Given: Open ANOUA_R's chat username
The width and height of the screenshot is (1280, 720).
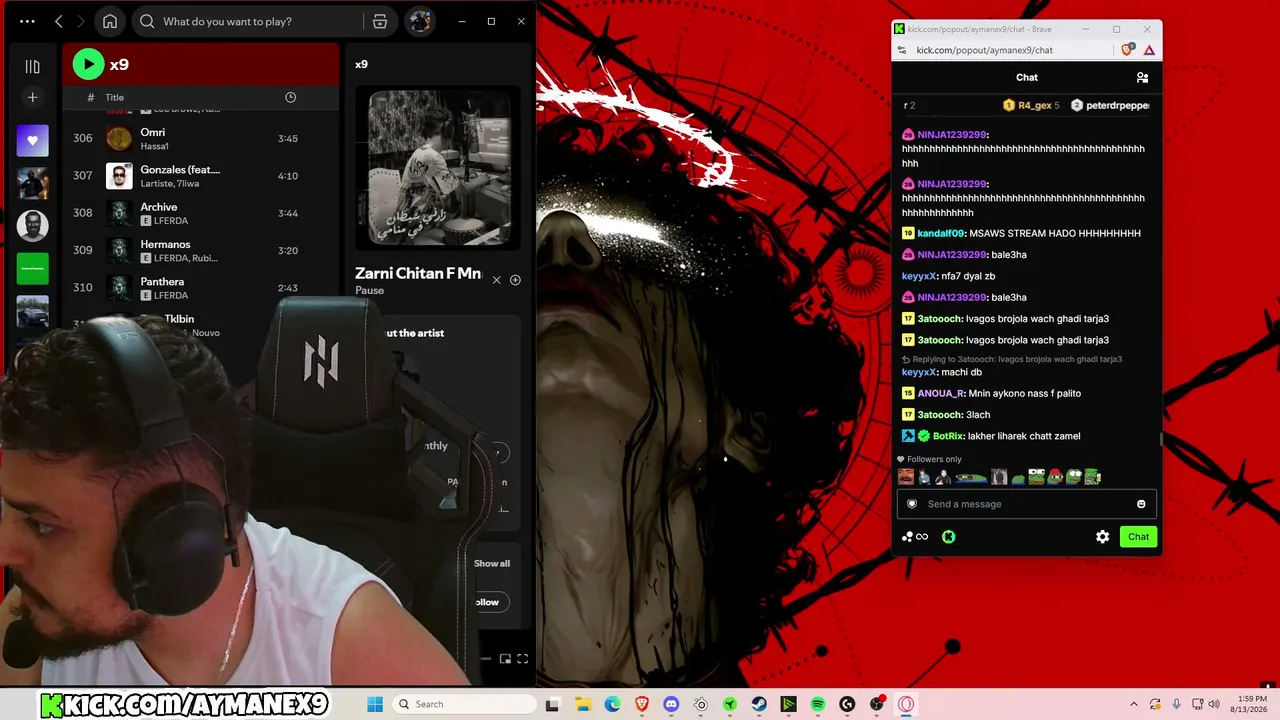Looking at the screenshot, I should coord(940,393).
